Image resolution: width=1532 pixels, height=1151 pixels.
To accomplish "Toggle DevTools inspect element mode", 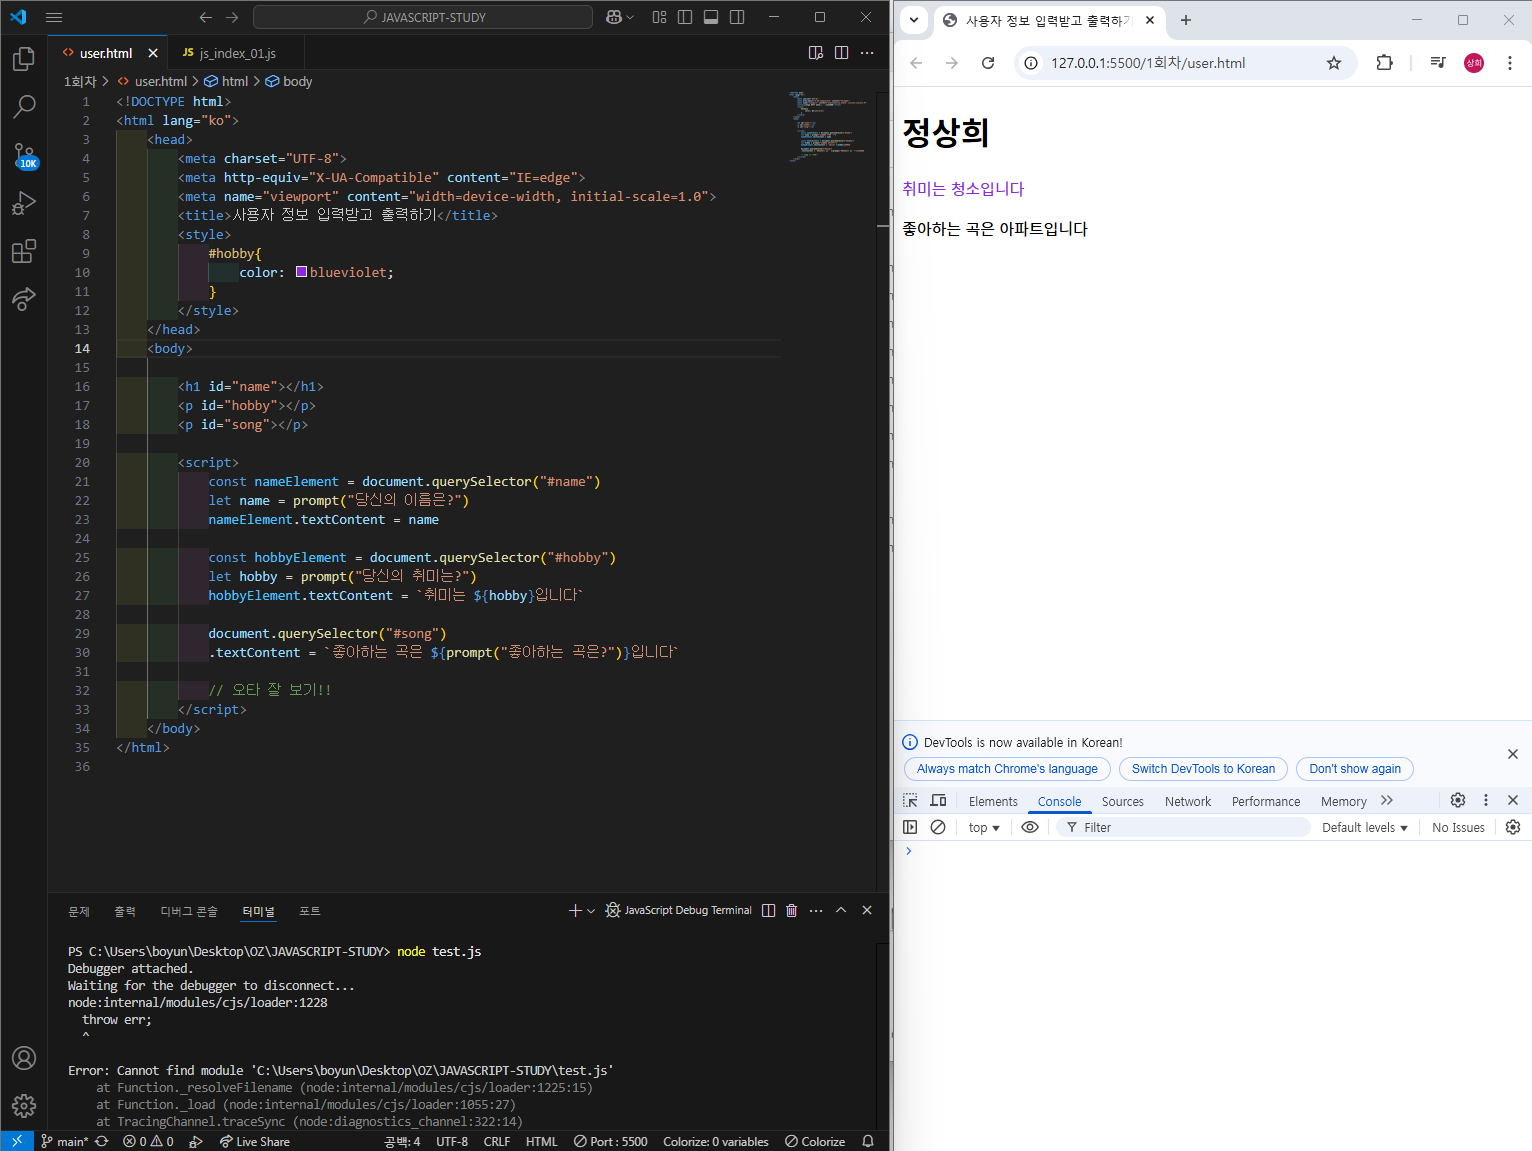I will 910,801.
